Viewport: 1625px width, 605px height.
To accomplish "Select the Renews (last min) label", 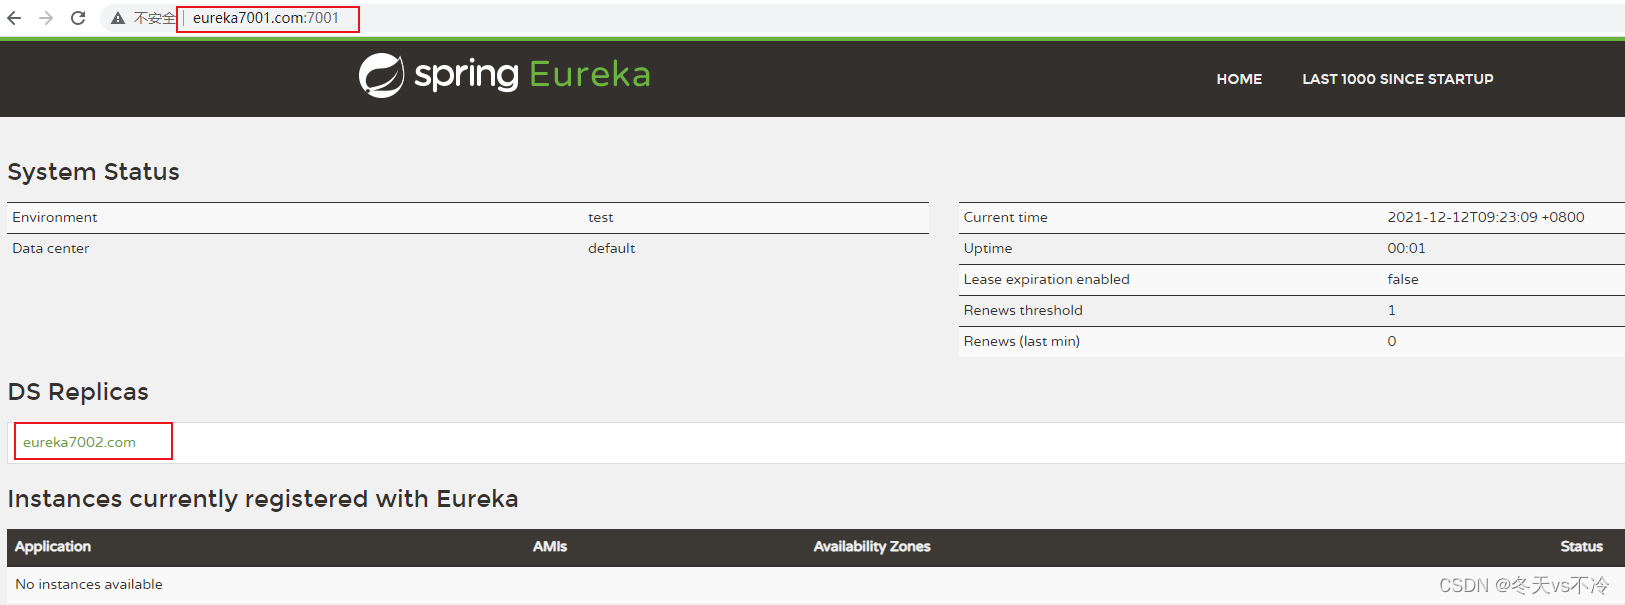I will point(1022,341).
